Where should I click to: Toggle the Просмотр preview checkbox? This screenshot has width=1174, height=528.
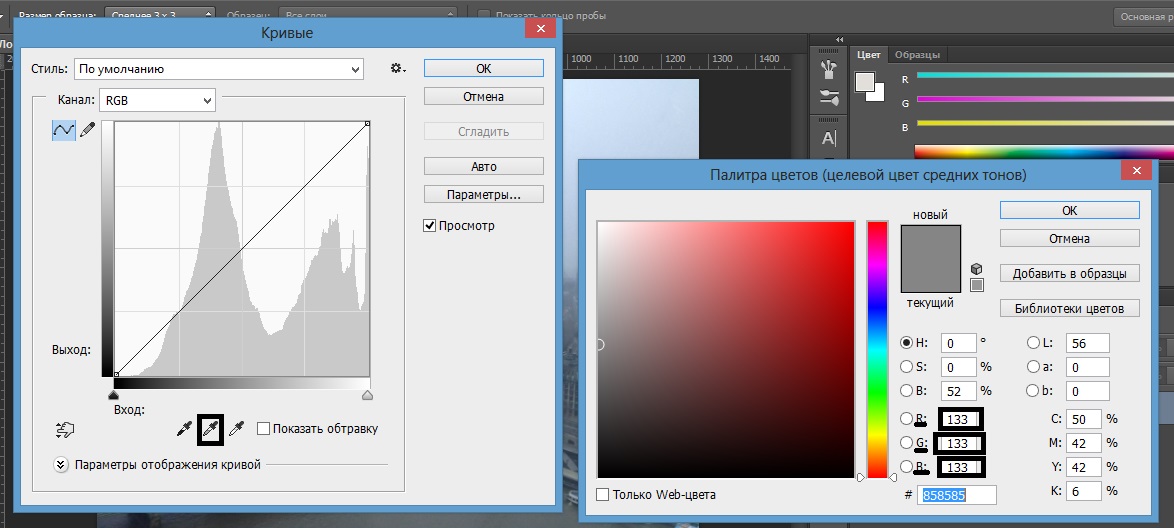point(430,225)
